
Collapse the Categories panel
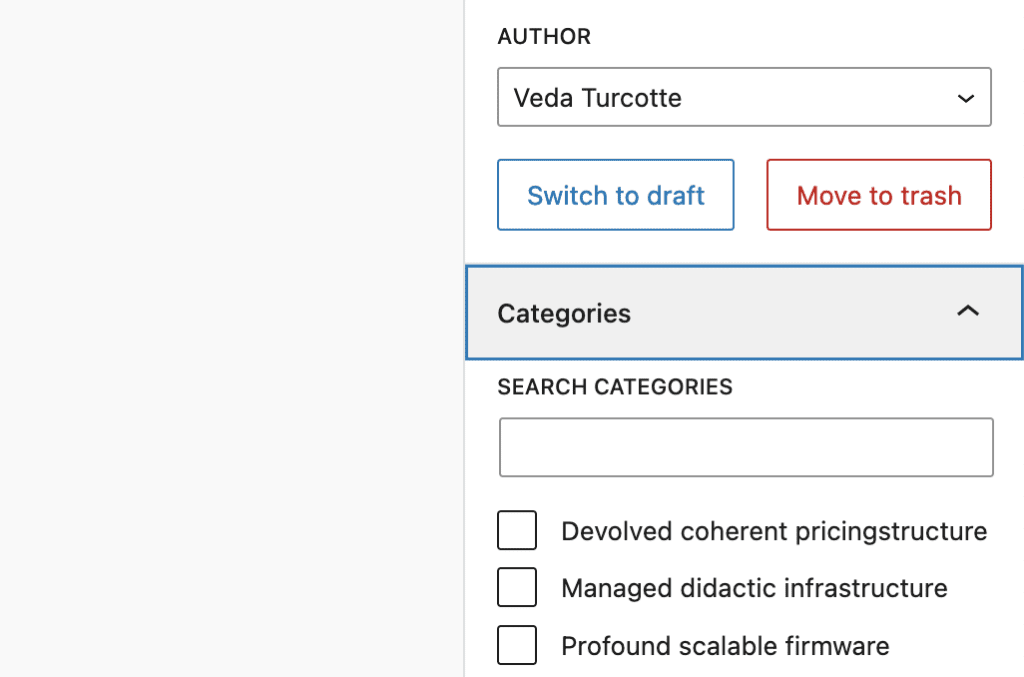[x=744, y=312]
